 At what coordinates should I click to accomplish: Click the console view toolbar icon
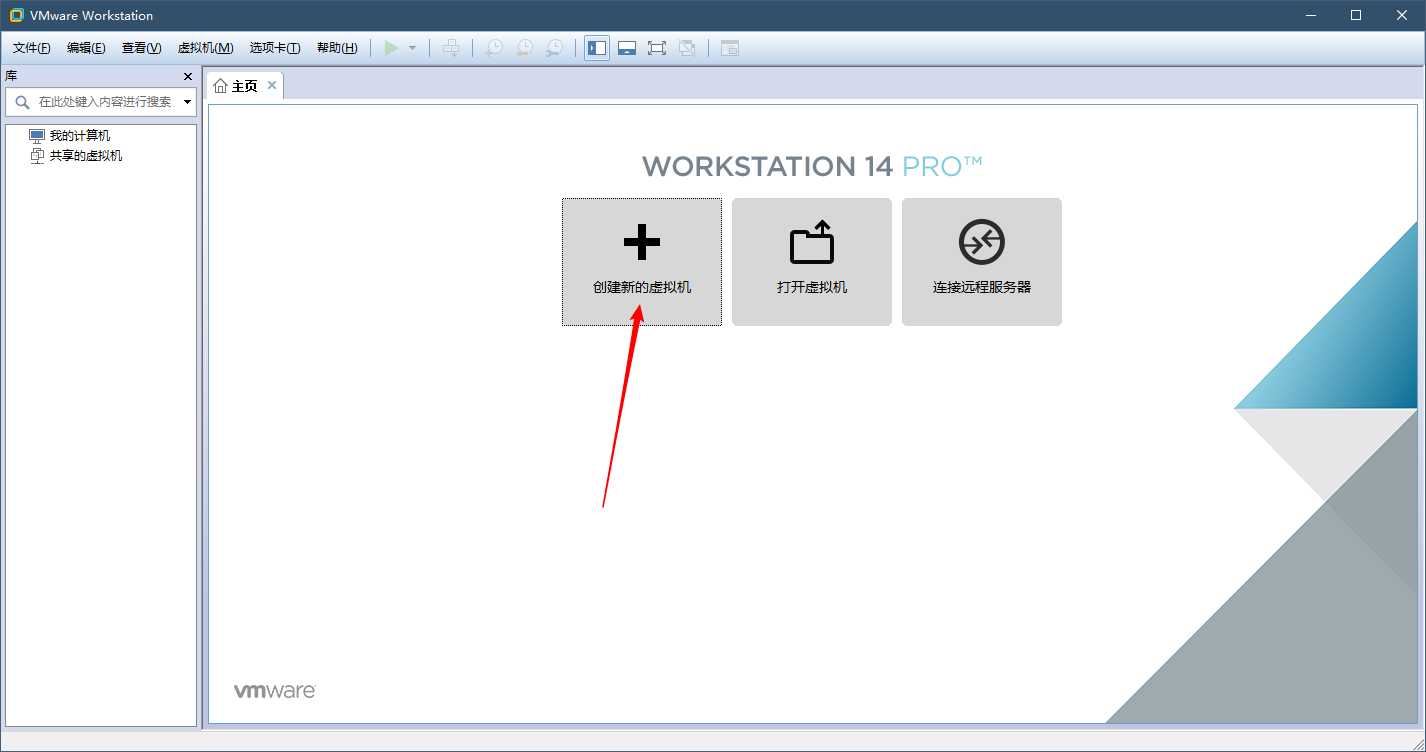[730, 48]
